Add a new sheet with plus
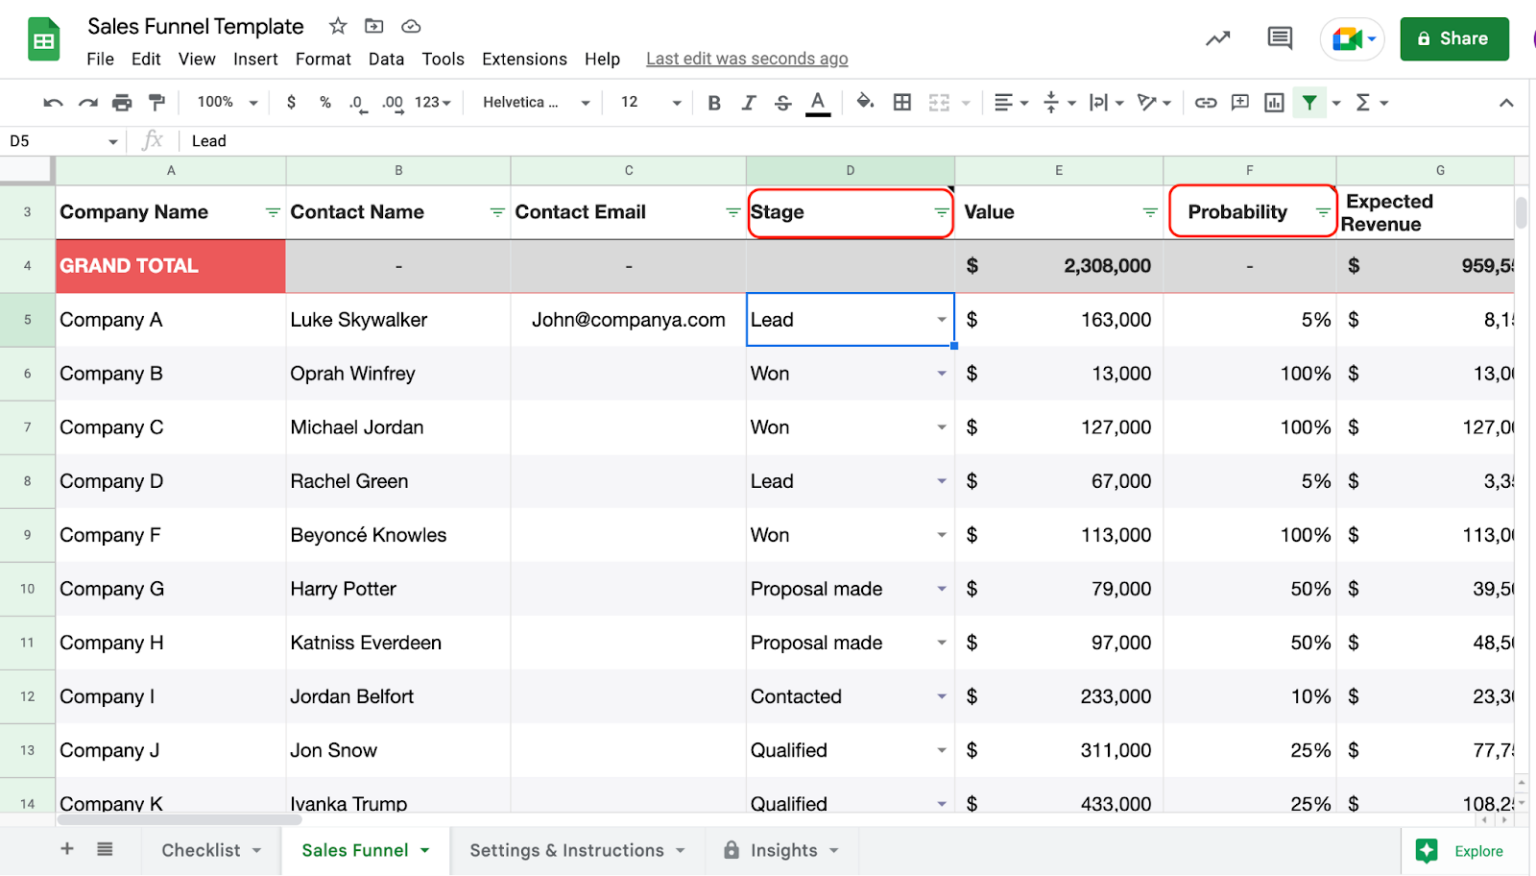The height and width of the screenshot is (876, 1536). (x=67, y=849)
